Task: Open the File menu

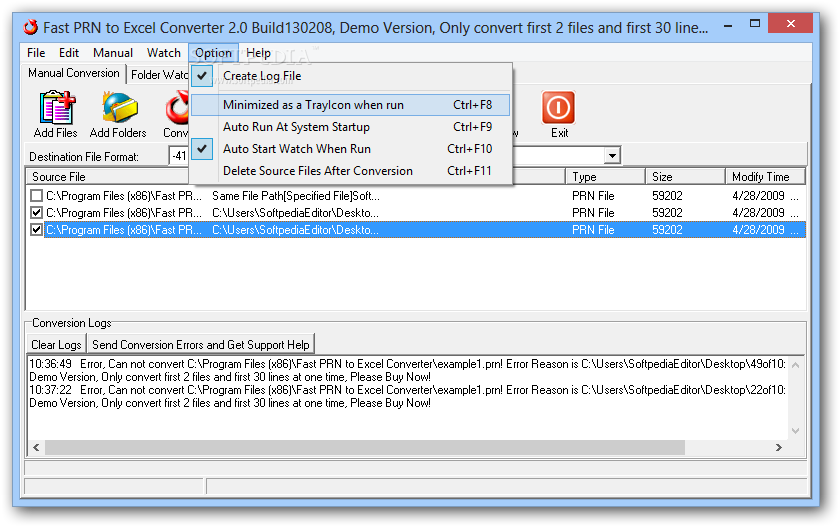Action: tap(36, 53)
